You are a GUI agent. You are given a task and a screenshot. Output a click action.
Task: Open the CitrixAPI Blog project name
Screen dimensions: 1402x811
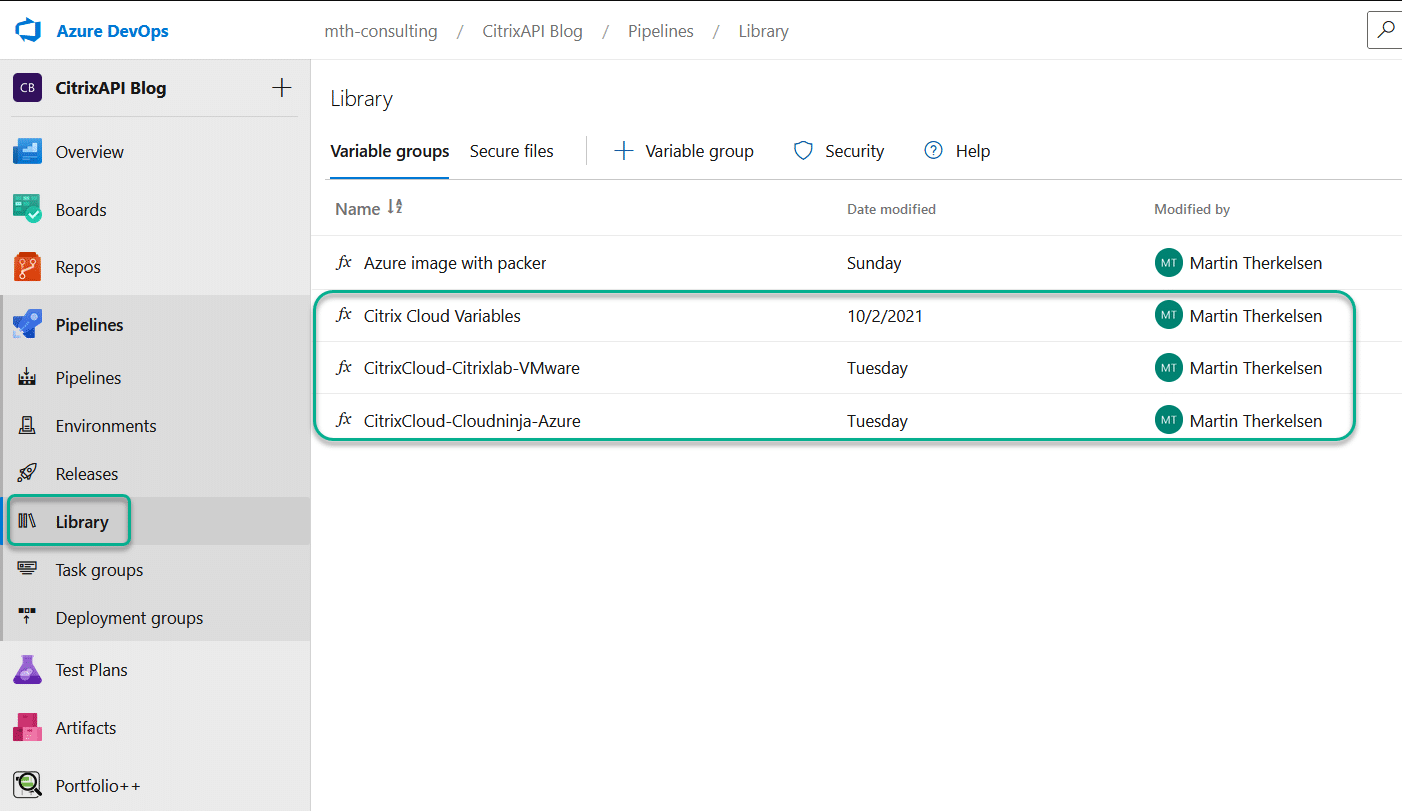[x=111, y=88]
